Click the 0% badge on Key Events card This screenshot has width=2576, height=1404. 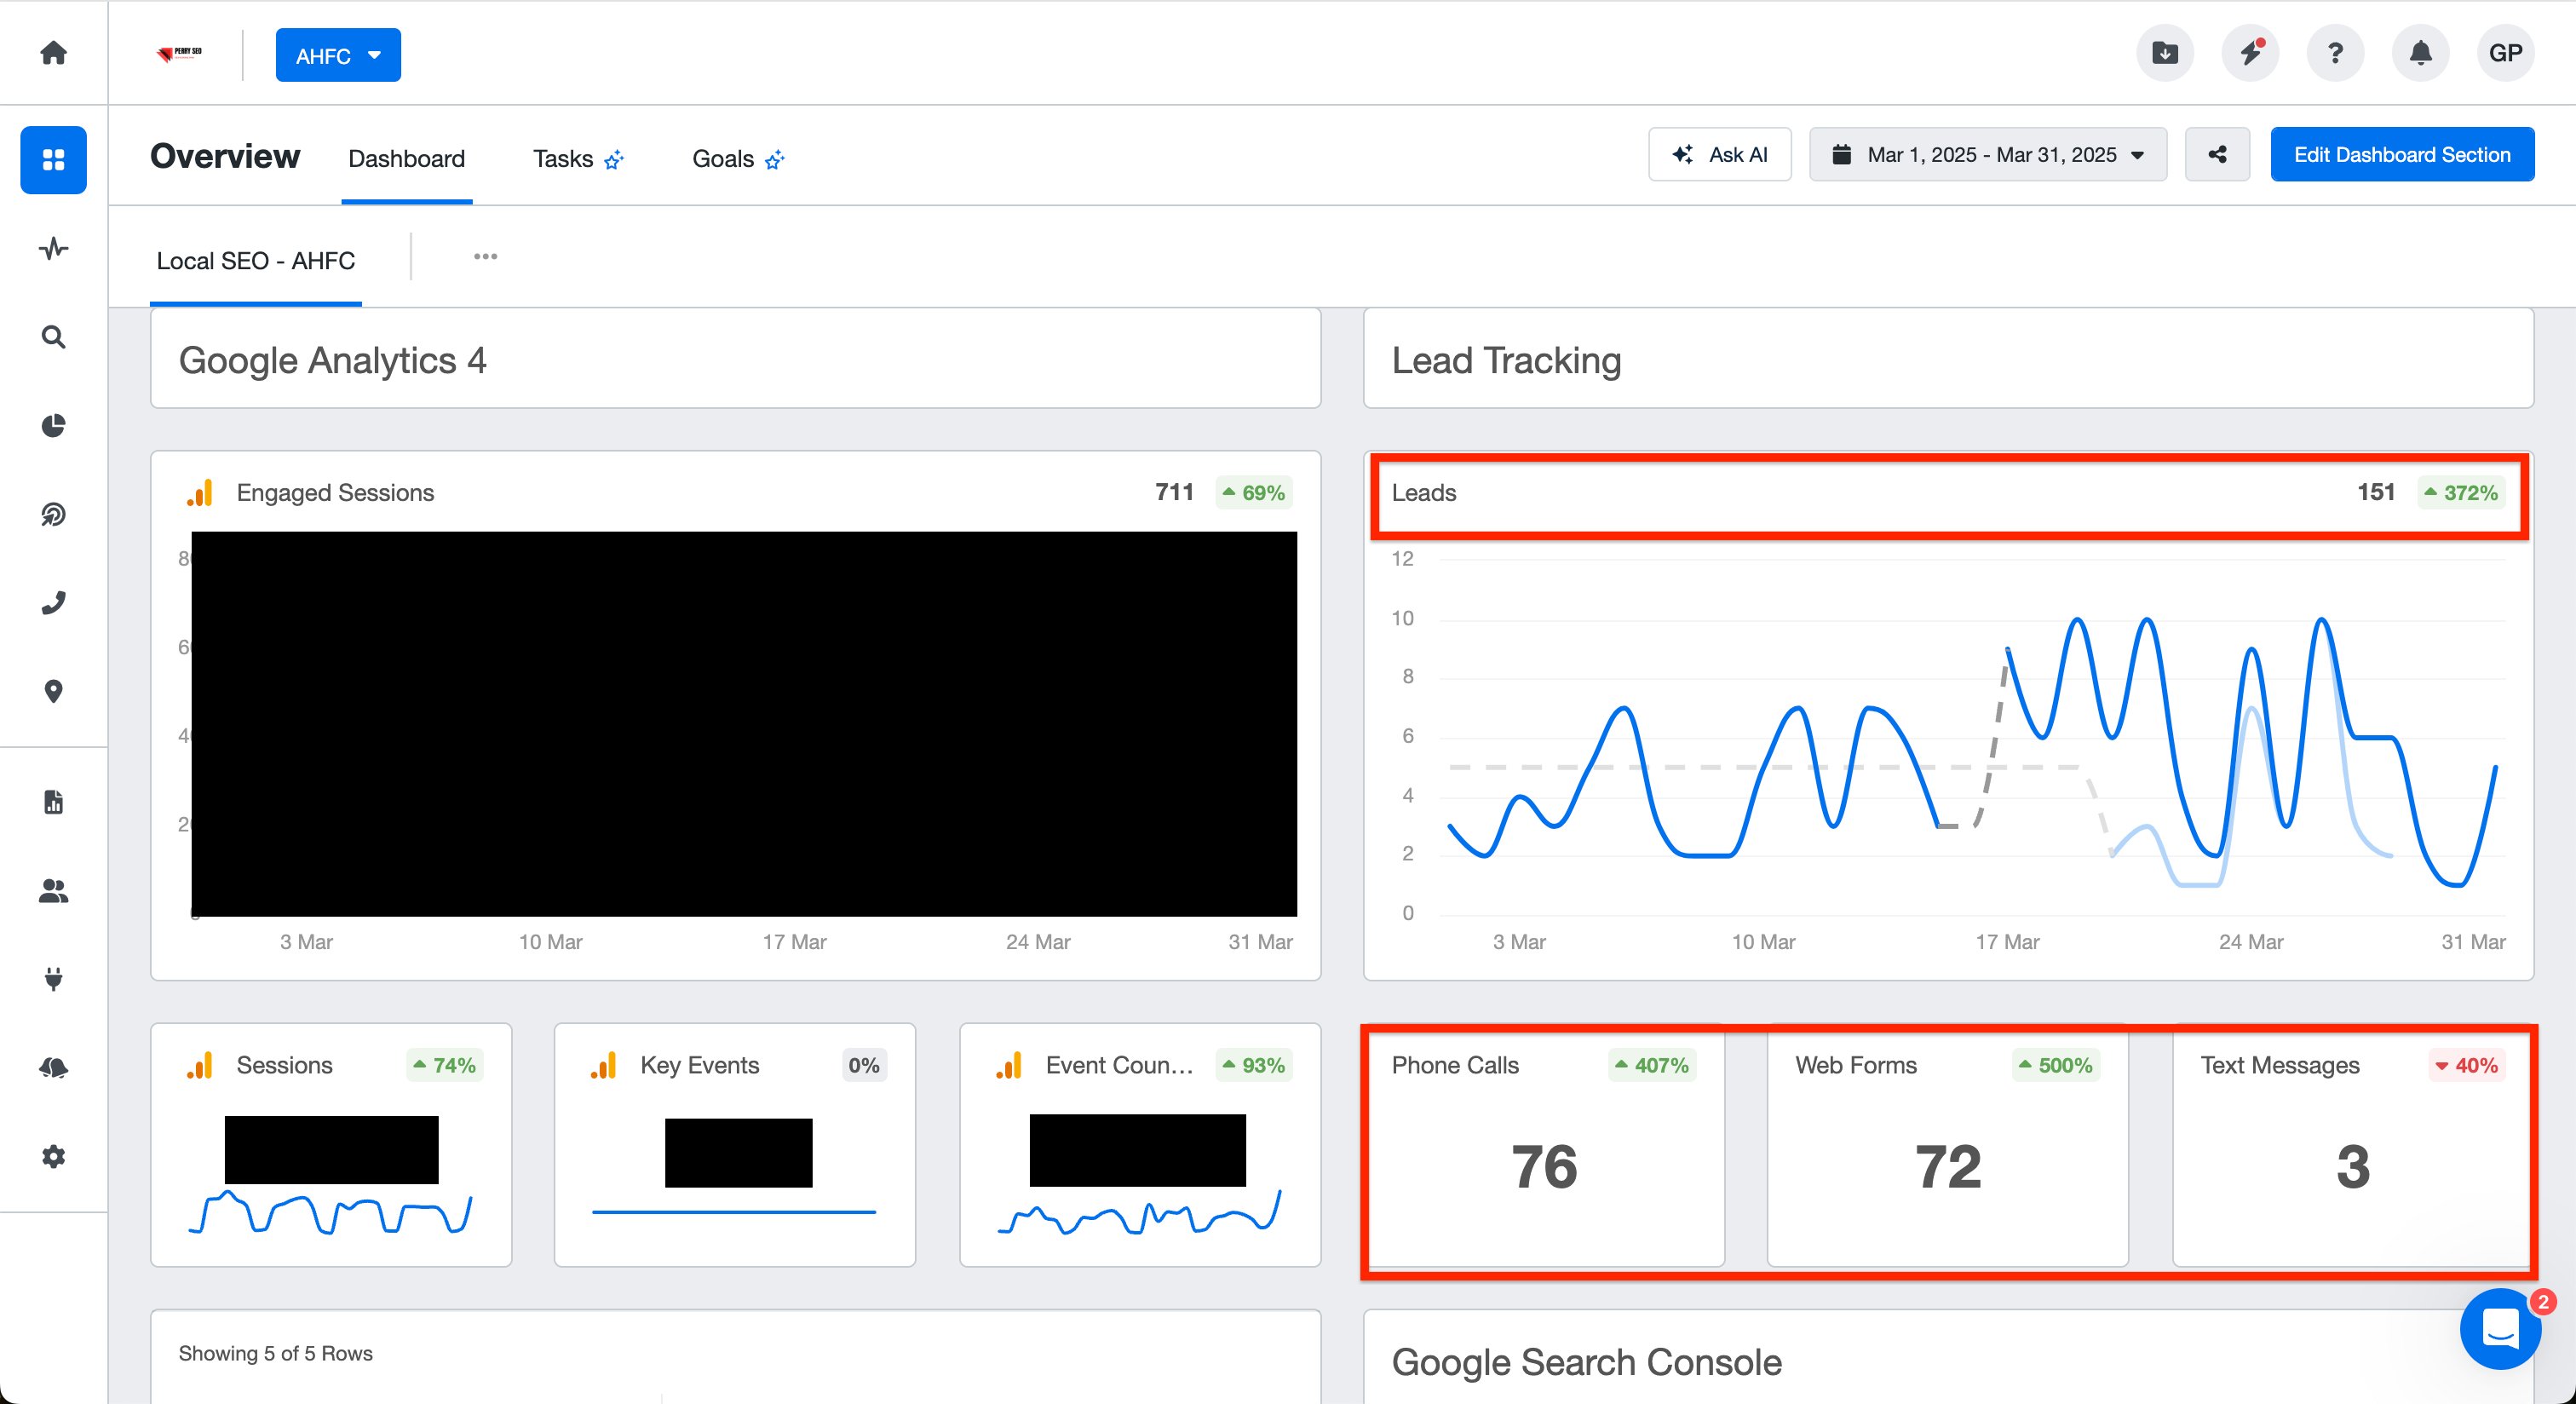[864, 1066]
